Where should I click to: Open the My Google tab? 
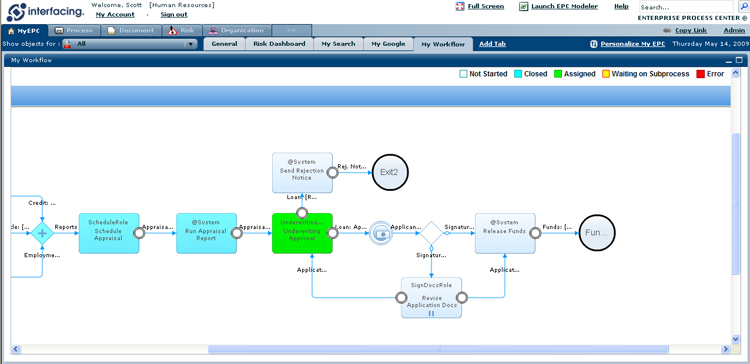[388, 44]
